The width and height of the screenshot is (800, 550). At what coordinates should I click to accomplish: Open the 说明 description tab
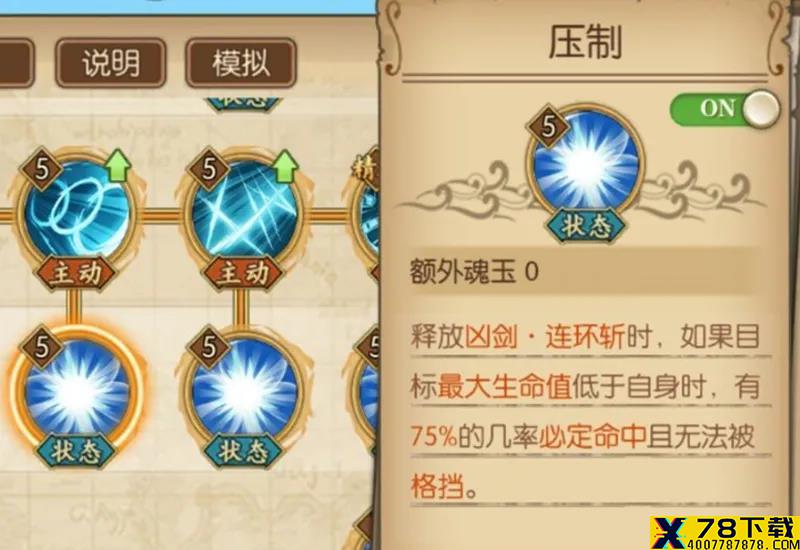point(111,63)
